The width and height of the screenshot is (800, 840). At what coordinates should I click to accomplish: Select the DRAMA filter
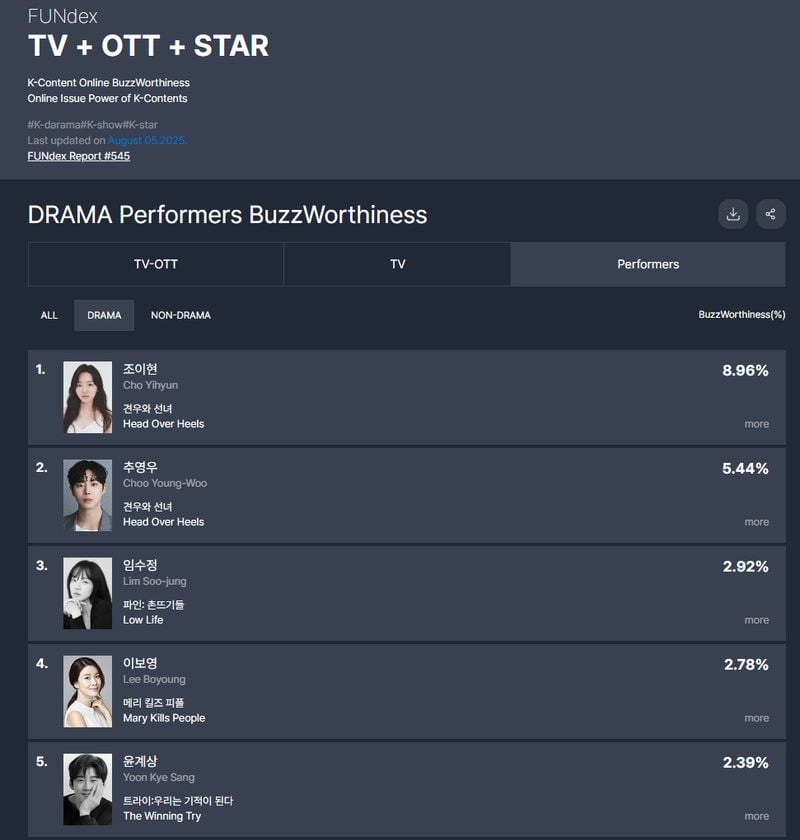coord(104,316)
